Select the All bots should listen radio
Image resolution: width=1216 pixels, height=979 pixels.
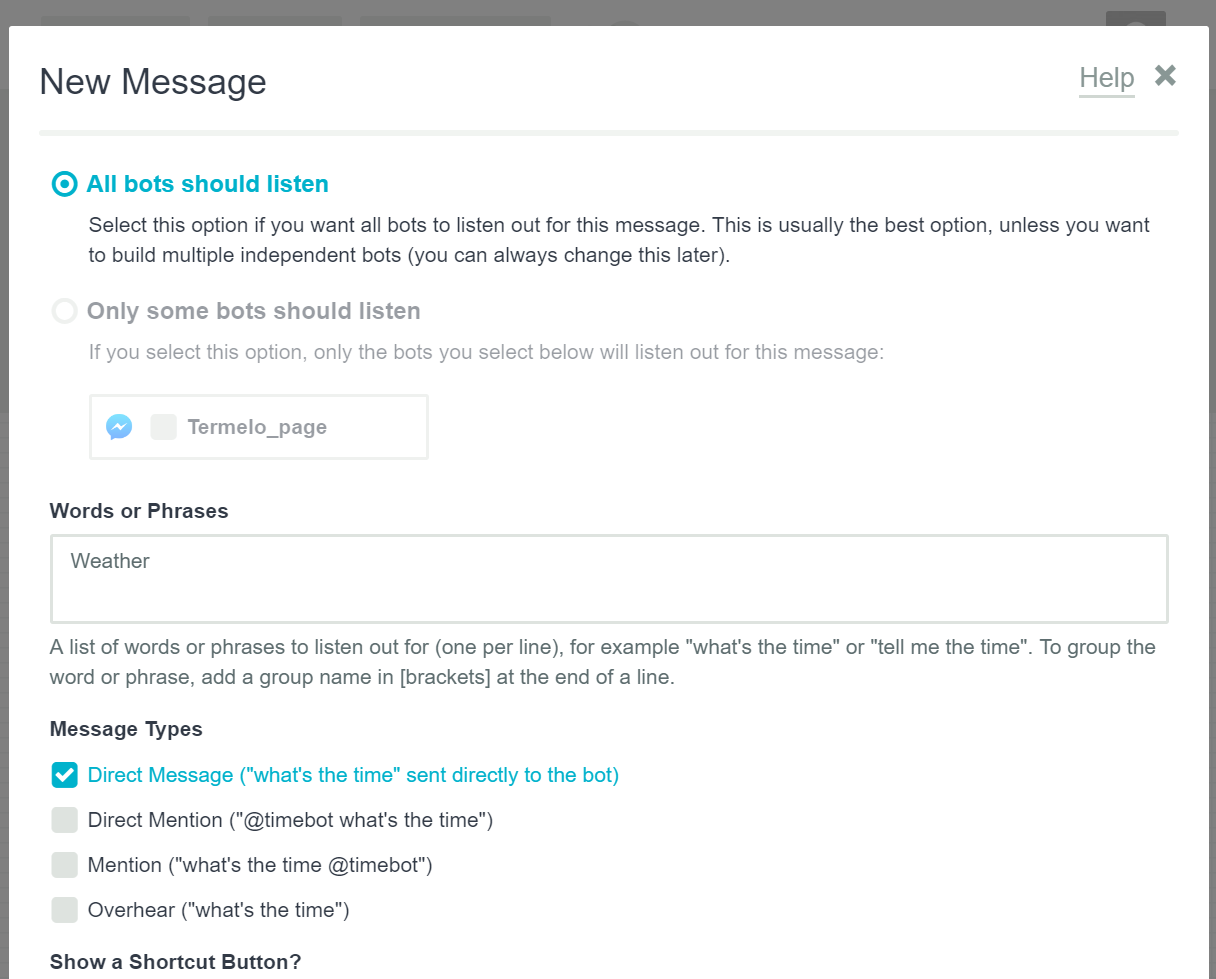[64, 184]
